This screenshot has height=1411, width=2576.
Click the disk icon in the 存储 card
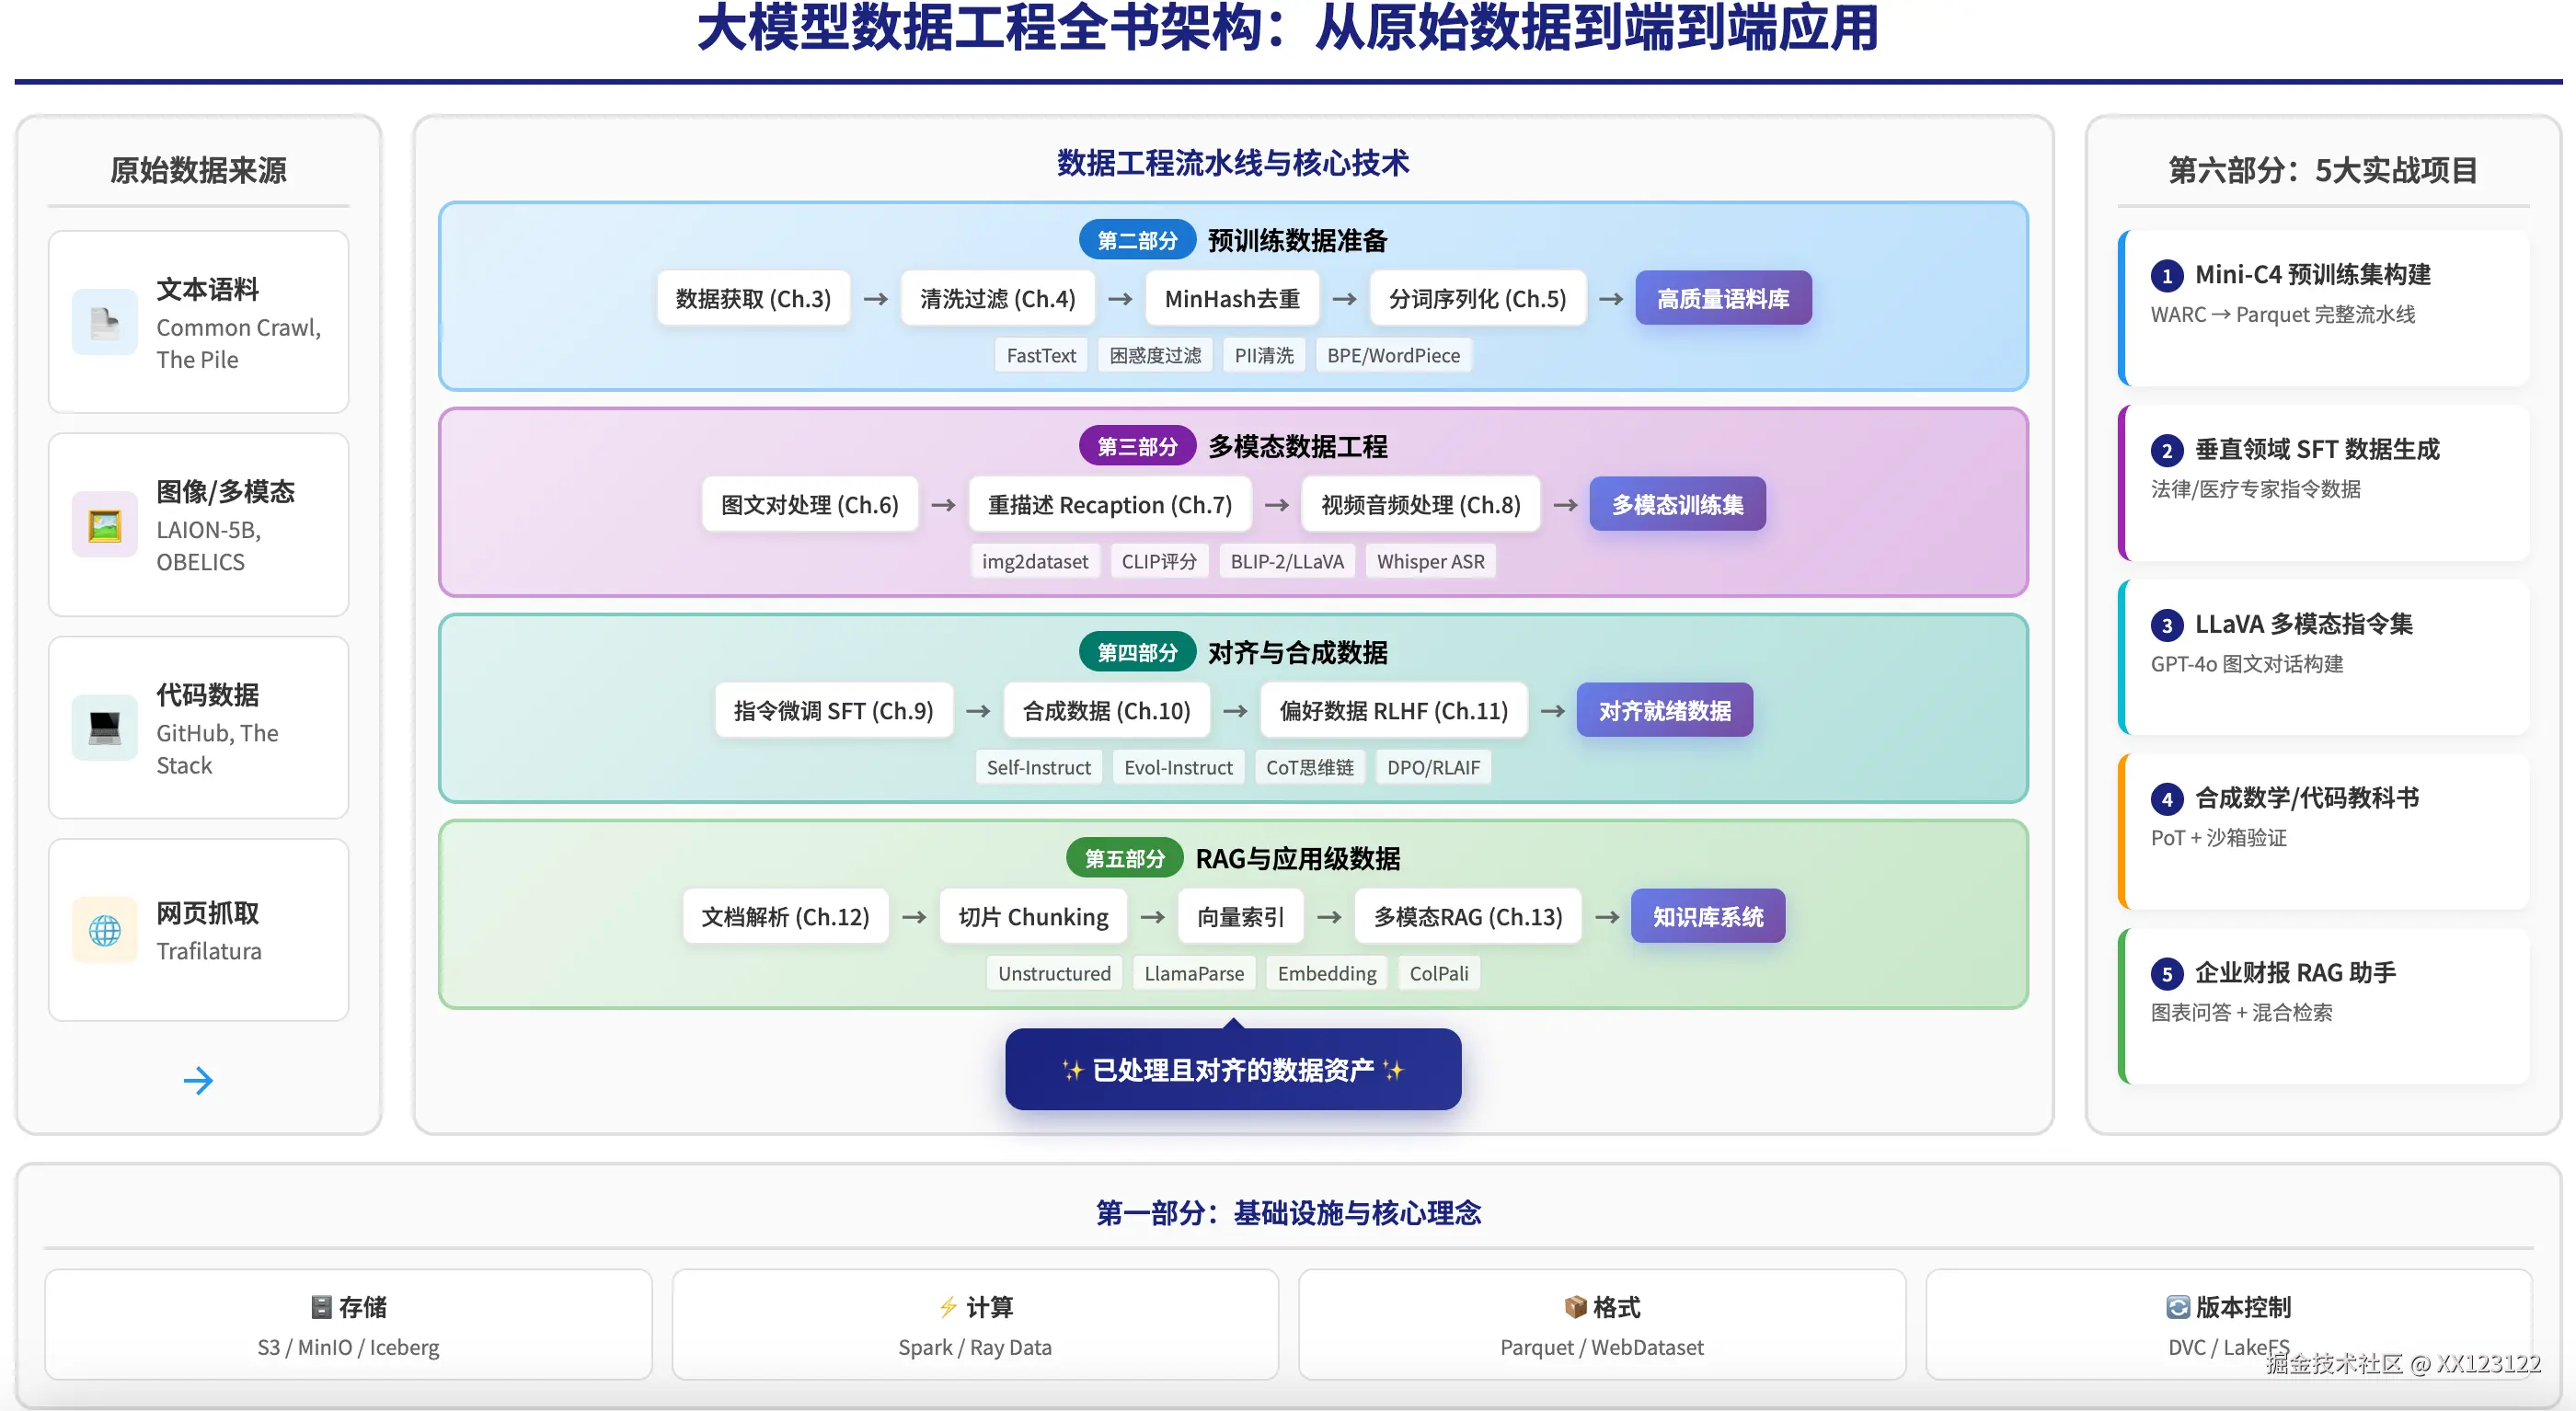point(322,1307)
